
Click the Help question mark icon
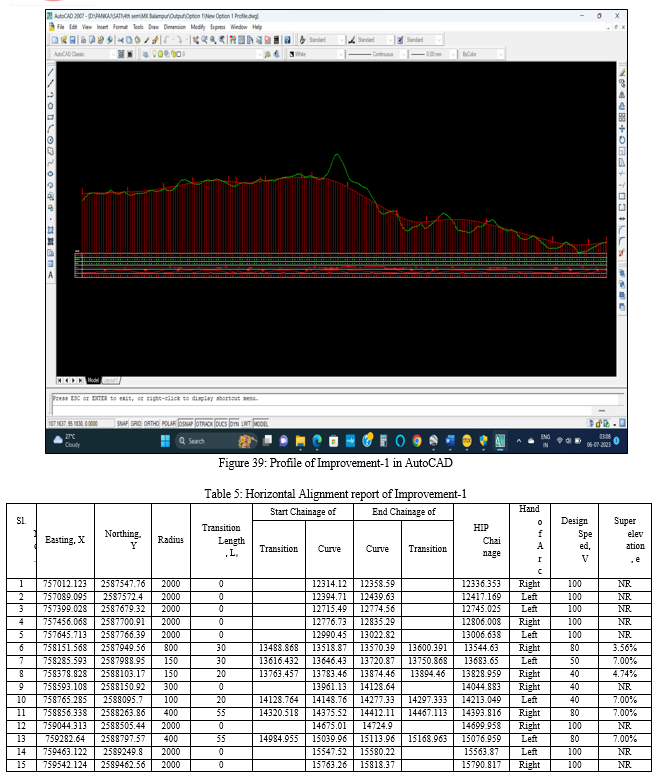tap(287, 40)
